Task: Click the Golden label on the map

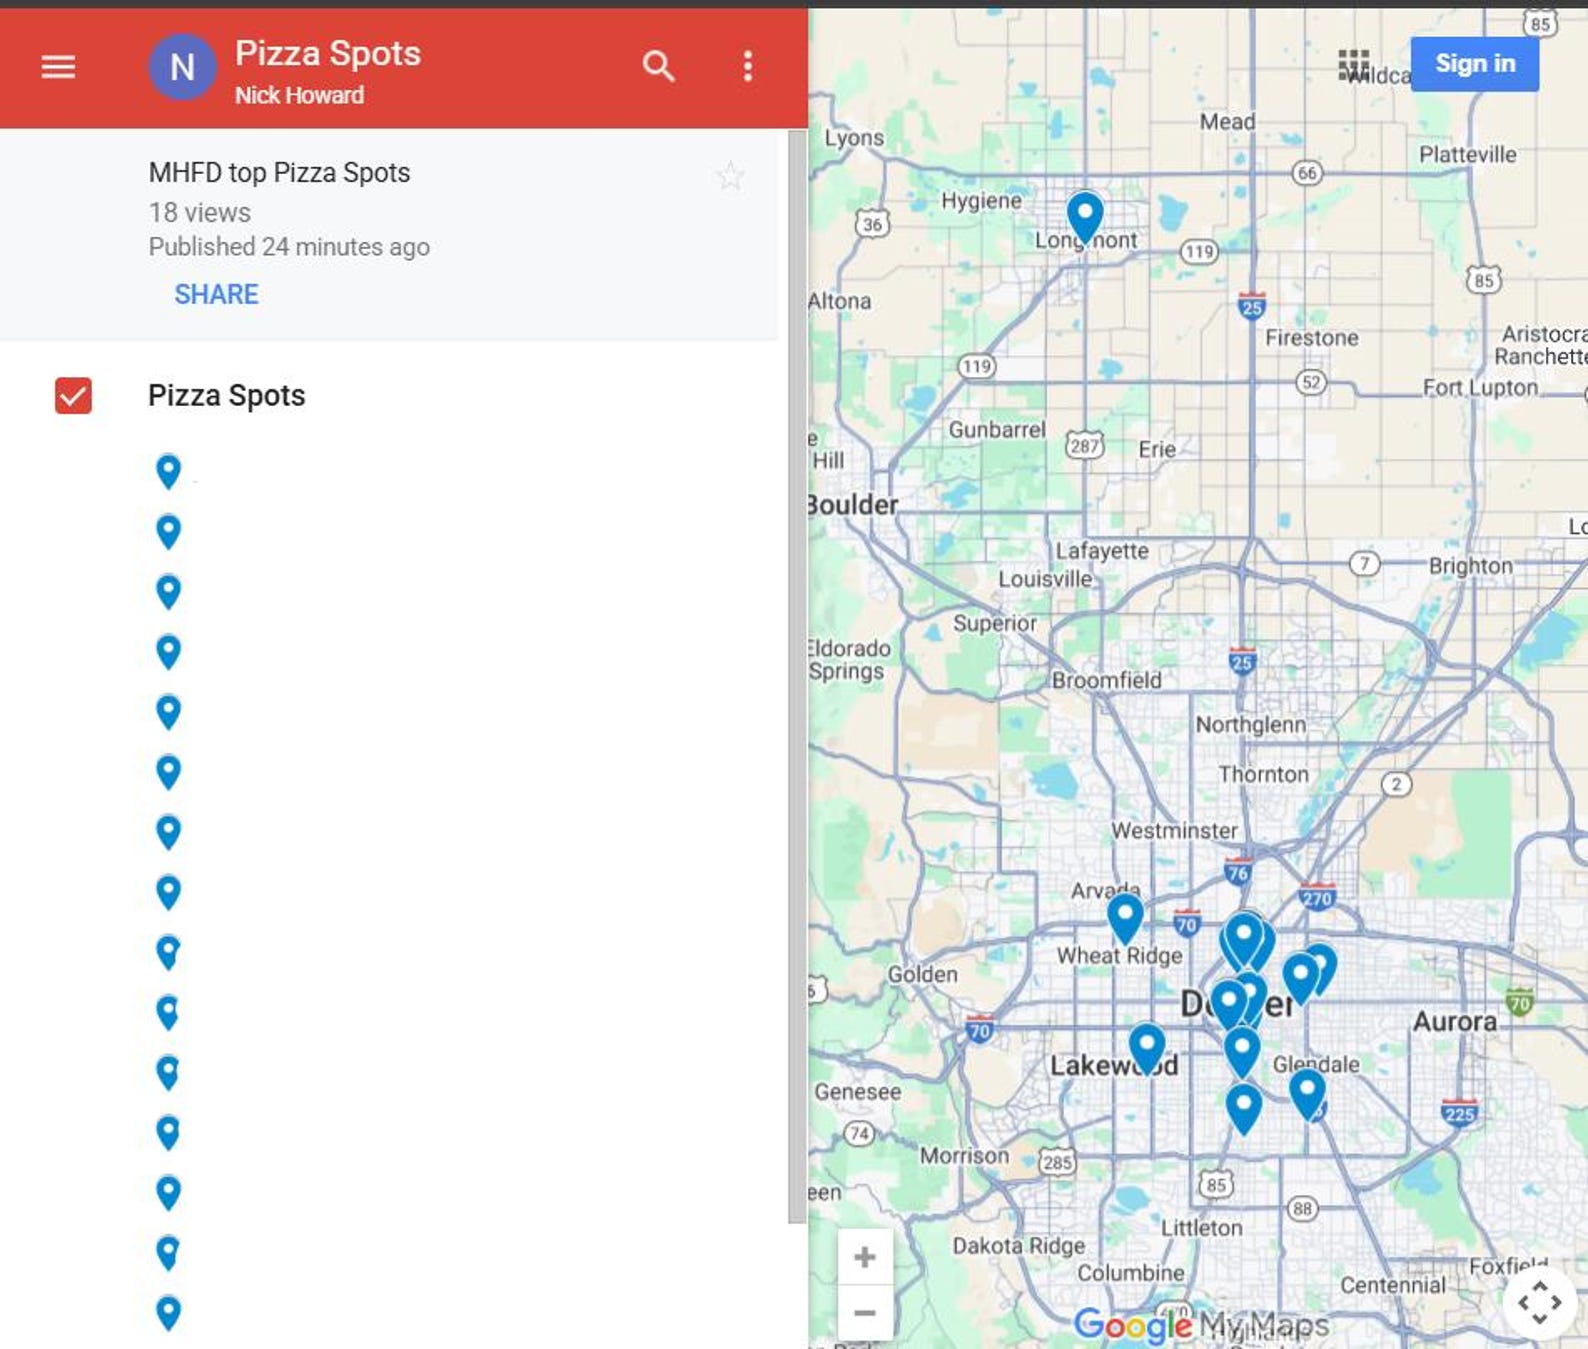Action: pos(922,974)
